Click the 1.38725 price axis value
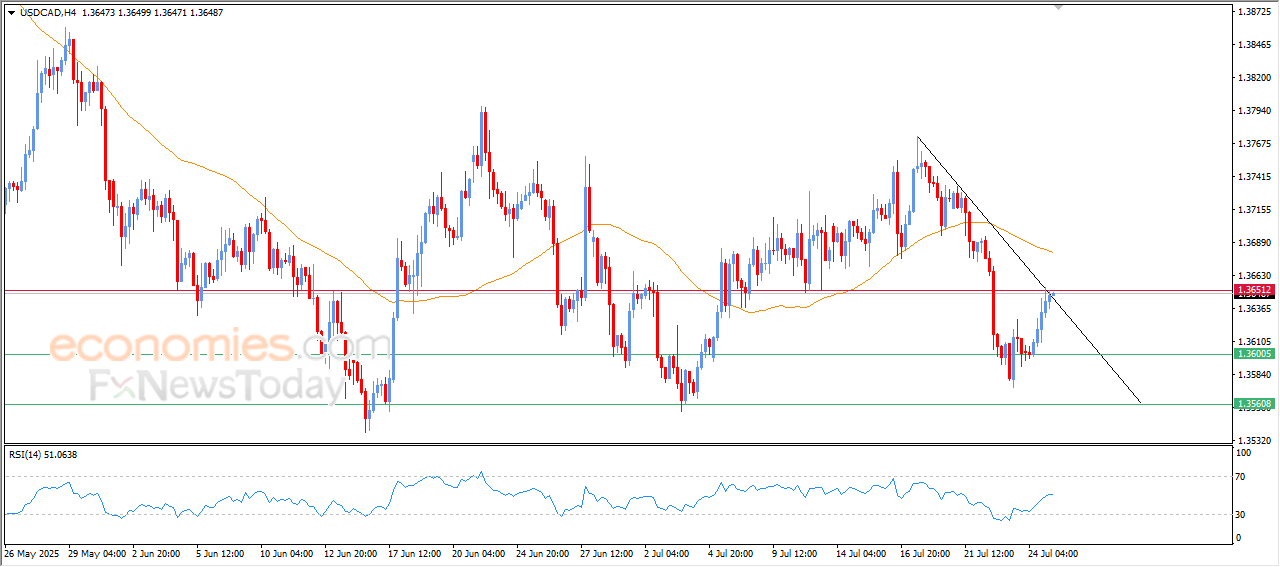The image size is (1280, 567). pos(1254,12)
